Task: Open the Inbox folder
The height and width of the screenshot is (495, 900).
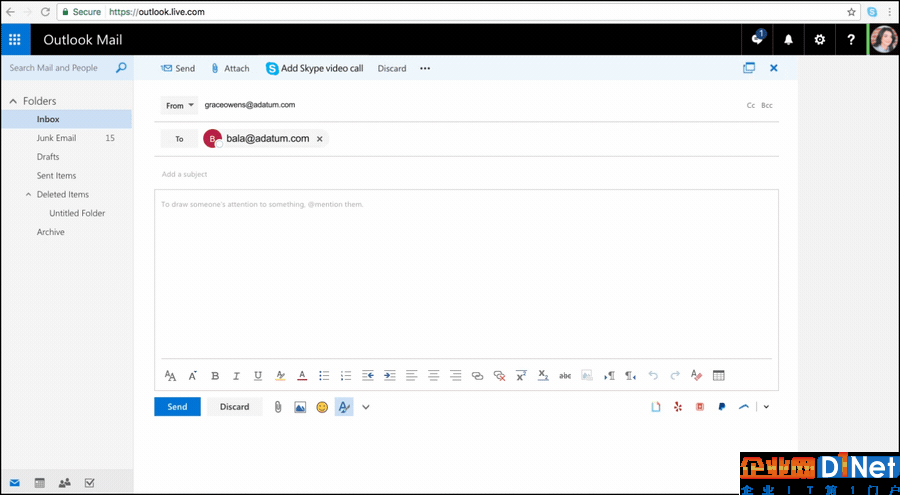Action: [66, 119]
